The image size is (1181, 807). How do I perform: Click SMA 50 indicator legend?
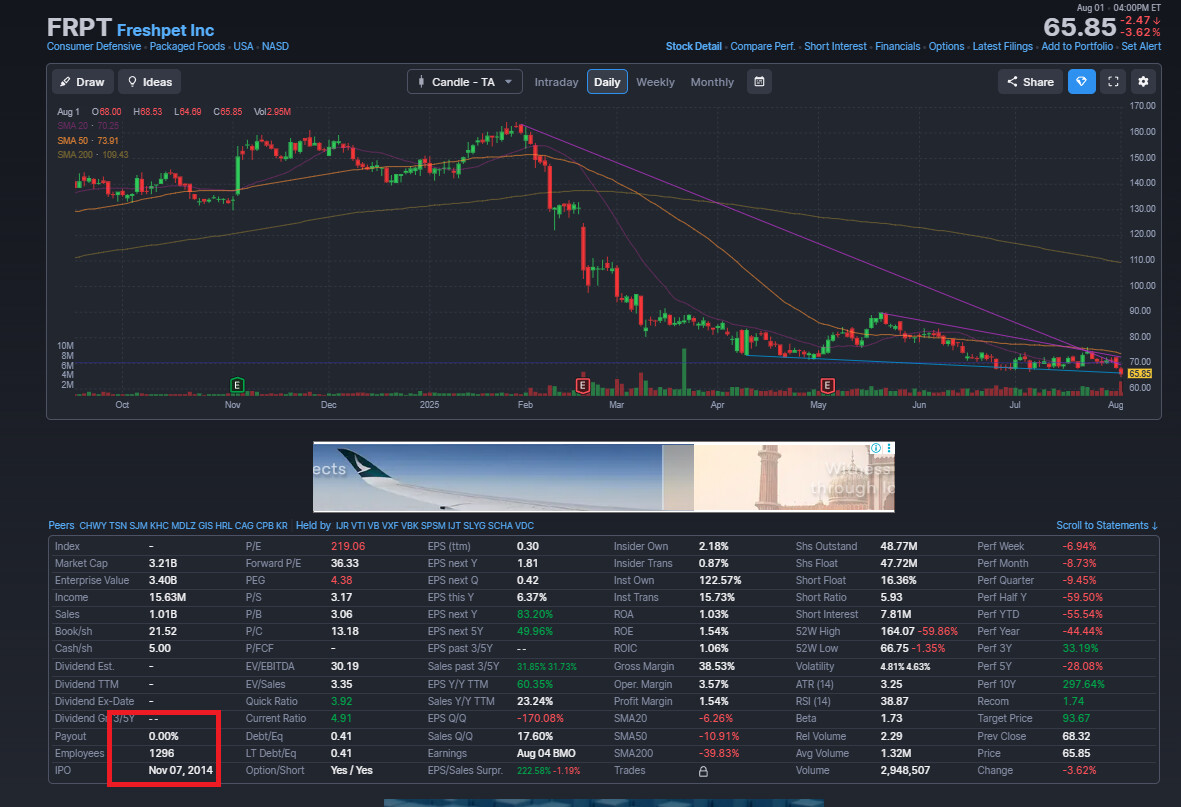pyautogui.click(x=87, y=141)
